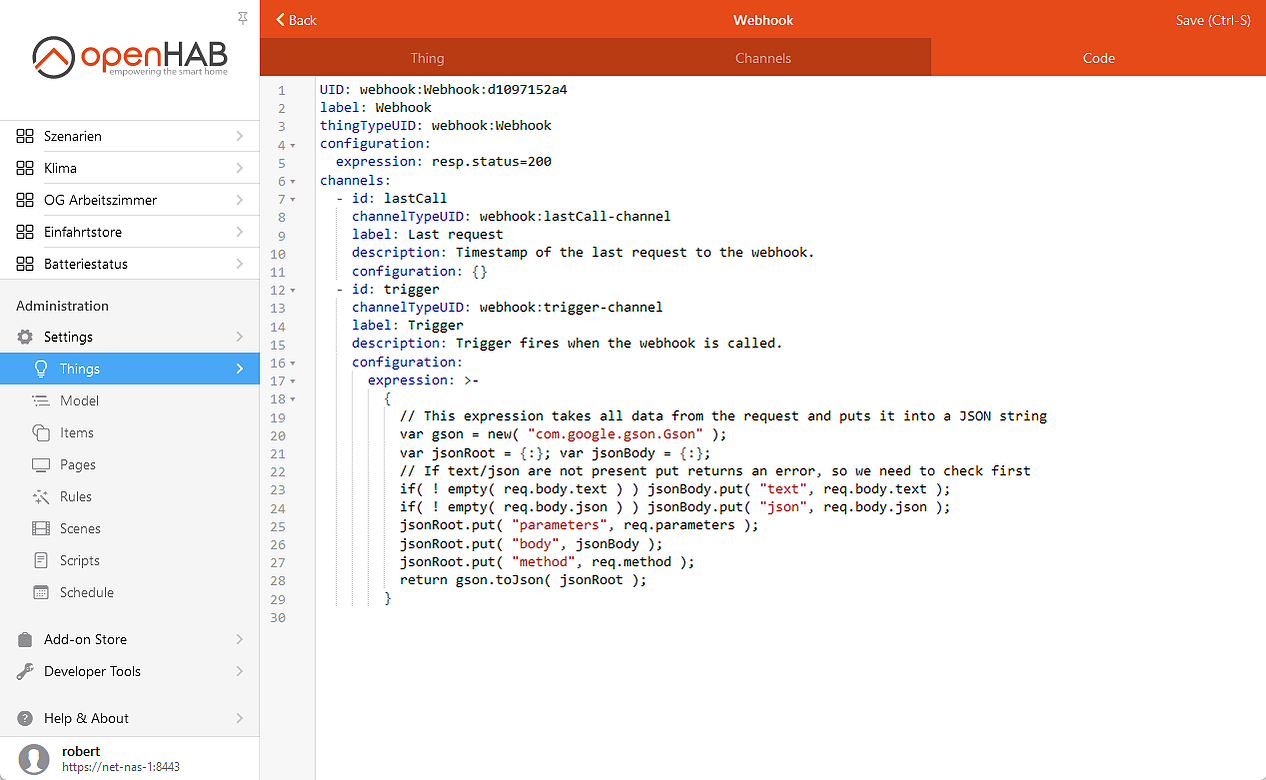1266x780 pixels.
Task: Expand the OG Arbeitszimmer chevron
Action: point(240,200)
